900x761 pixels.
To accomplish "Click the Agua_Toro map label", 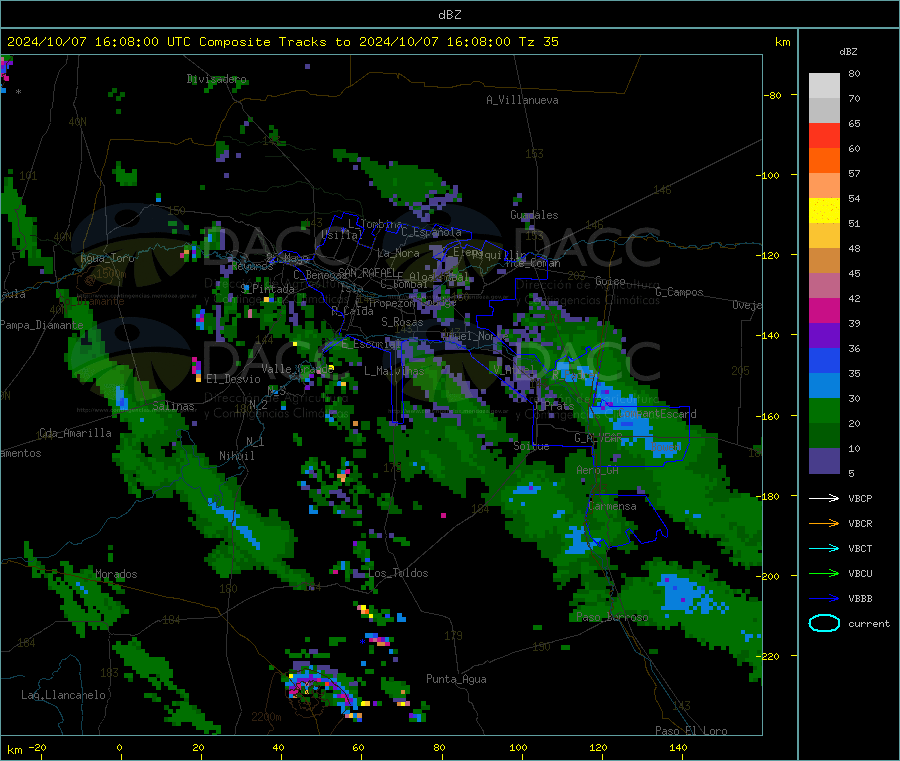I will (x=107, y=258).
